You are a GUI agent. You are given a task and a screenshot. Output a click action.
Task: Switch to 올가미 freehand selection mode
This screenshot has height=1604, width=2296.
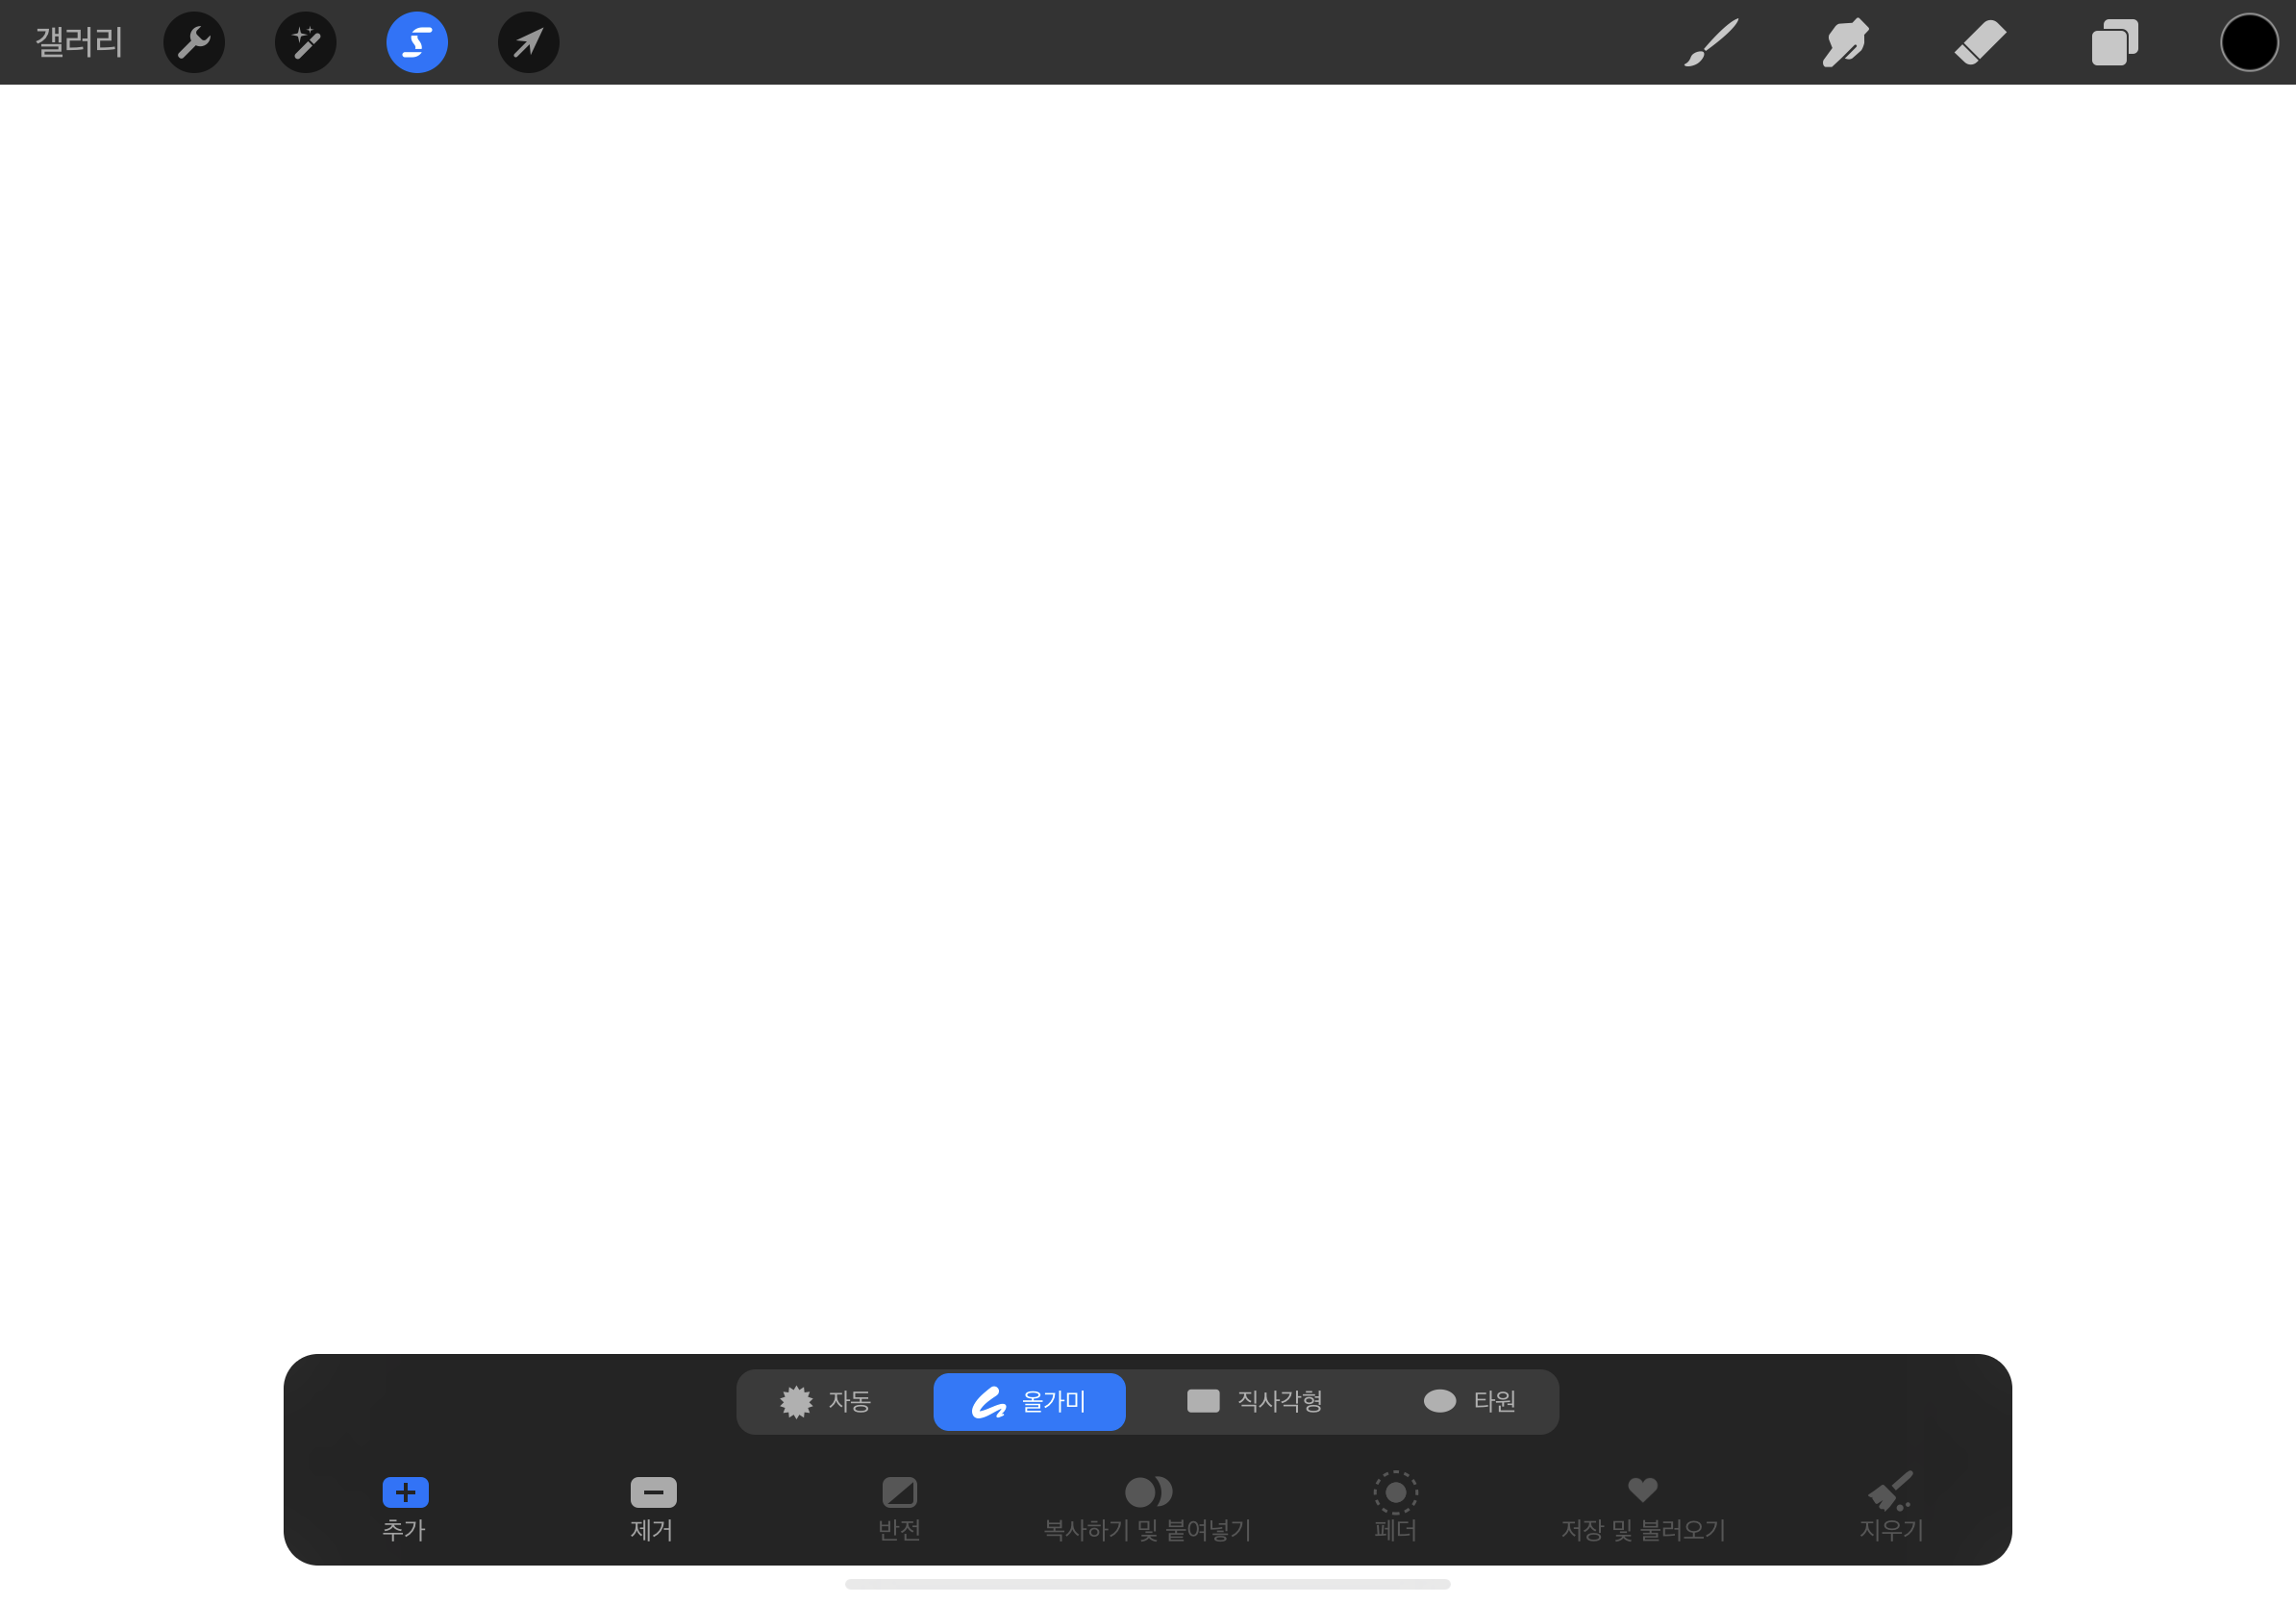(x=1029, y=1402)
